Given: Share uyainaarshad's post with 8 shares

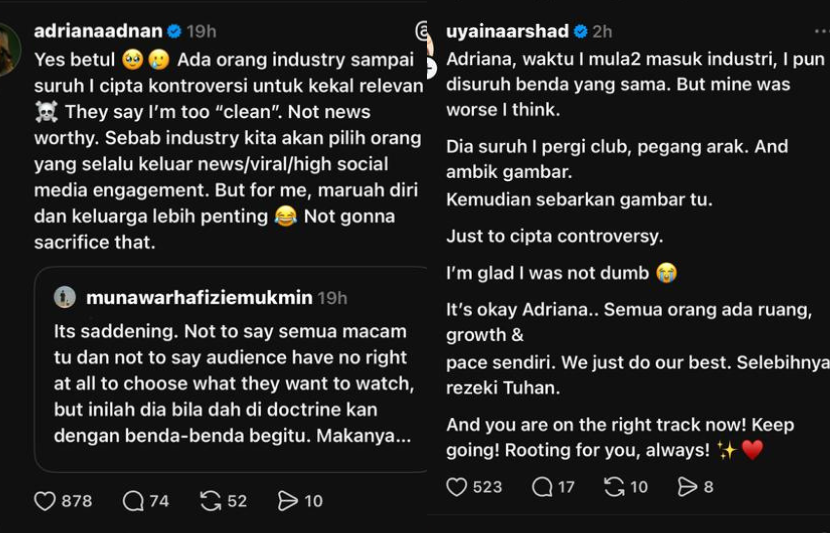Looking at the screenshot, I should click(x=687, y=487).
